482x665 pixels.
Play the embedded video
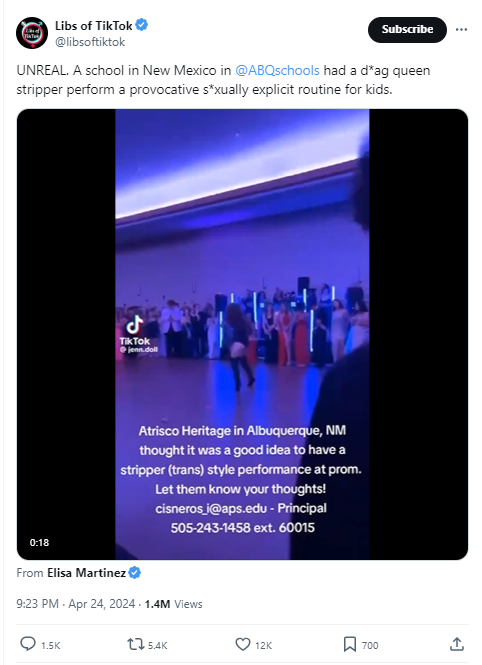[x=242, y=334]
